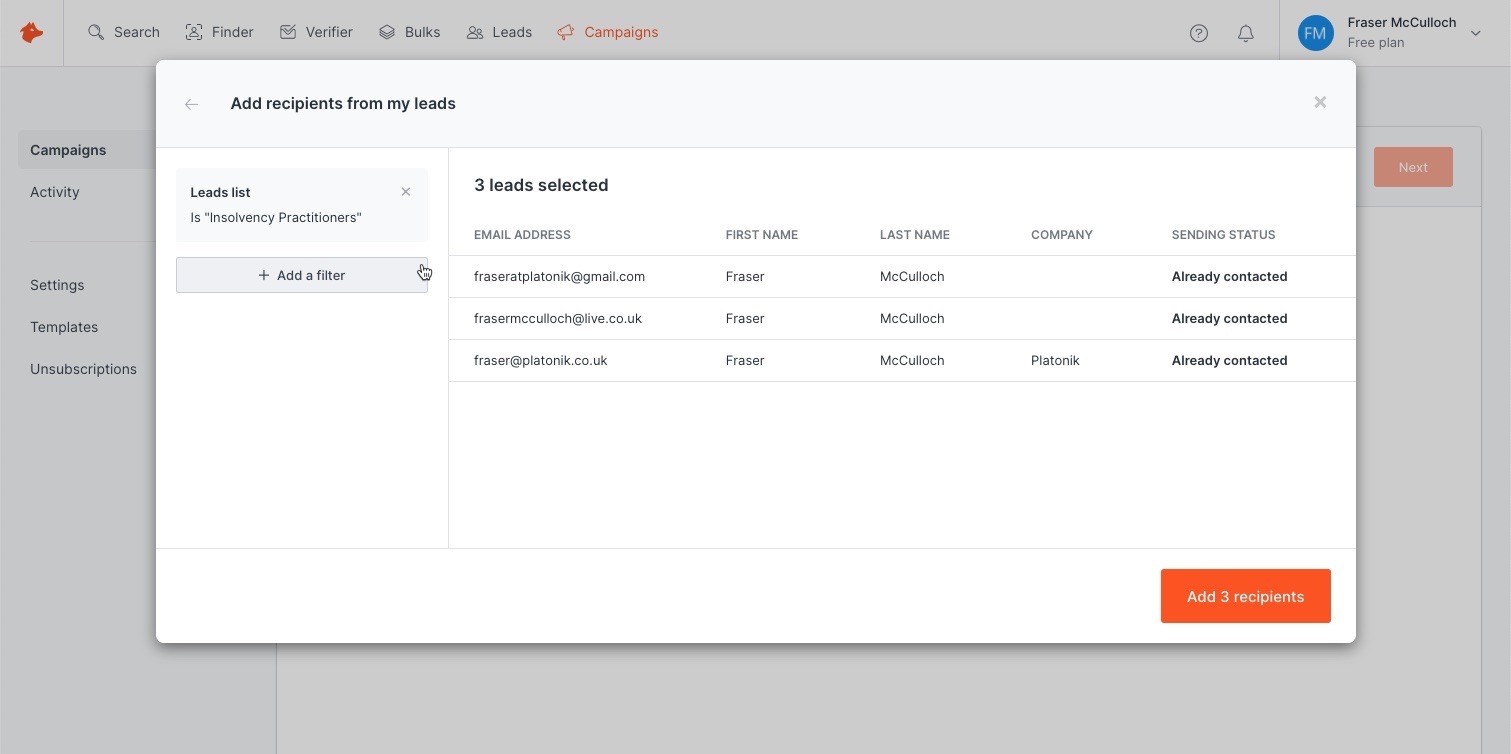Click the FM profile avatar
Screen dimensions: 1511x754
pos(1315,33)
